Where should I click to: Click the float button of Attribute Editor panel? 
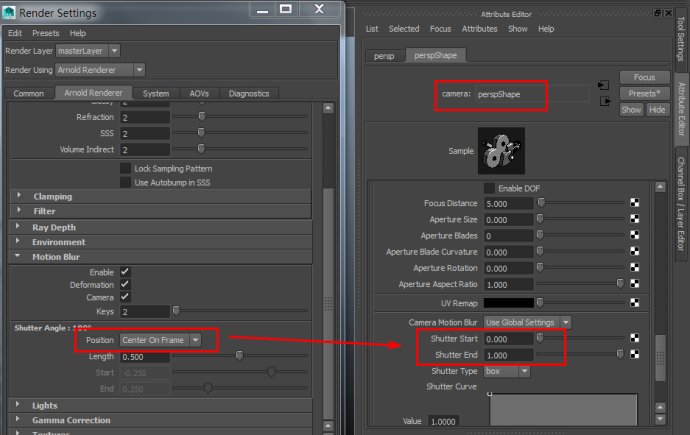pyautogui.click(x=657, y=13)
